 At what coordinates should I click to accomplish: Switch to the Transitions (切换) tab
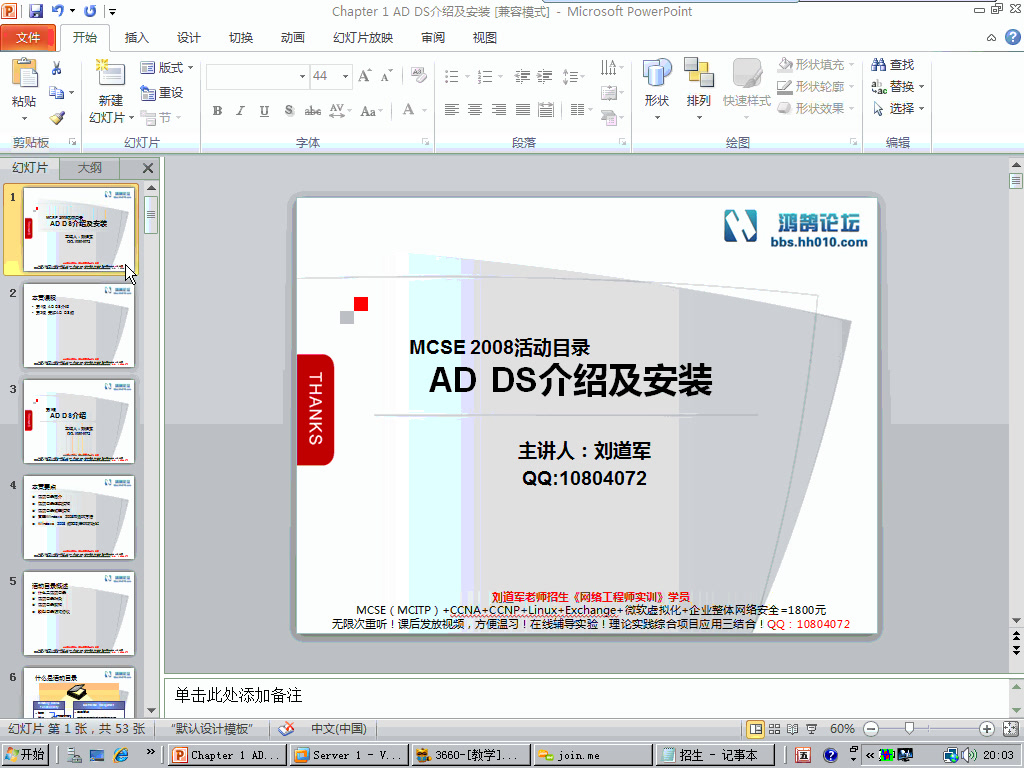(241, 38)
